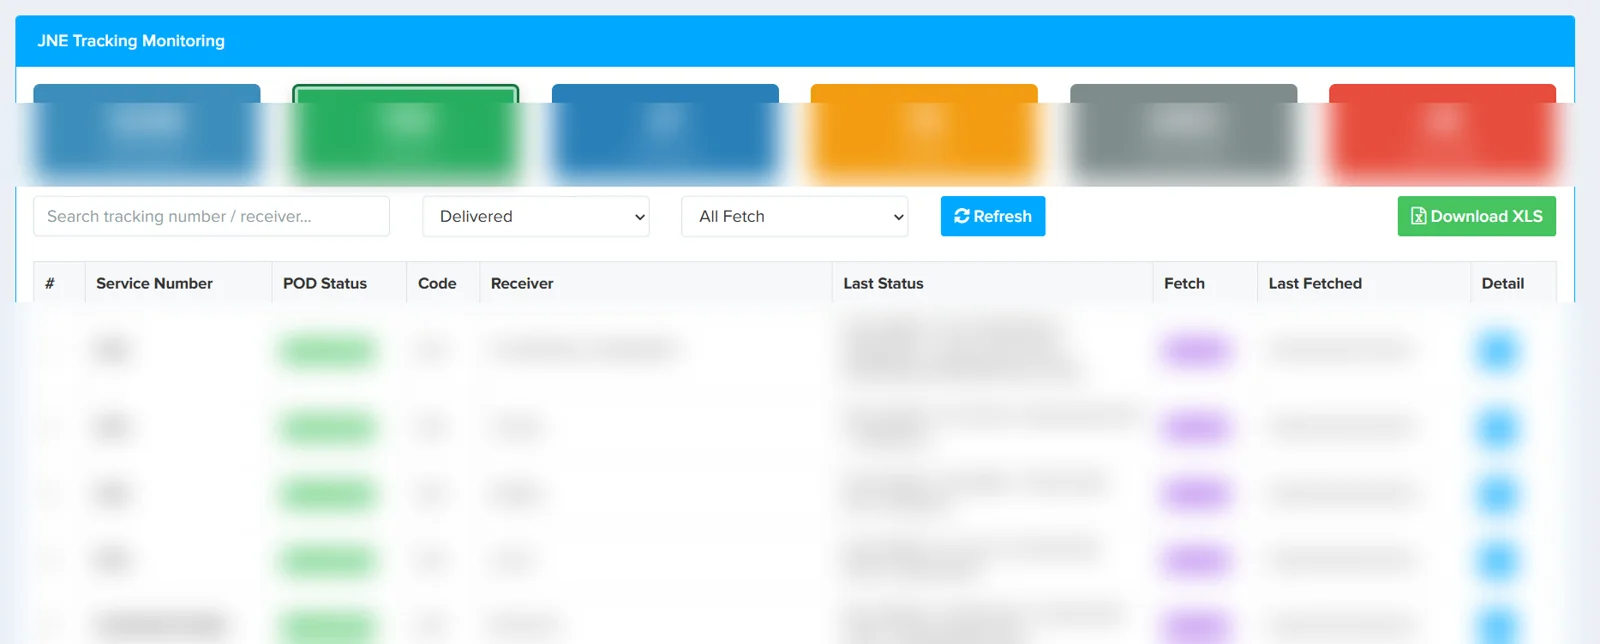Open the All Fetch filter dropdown
The width and height of the screenshot is (1600, 644).
tap(795, 216)
